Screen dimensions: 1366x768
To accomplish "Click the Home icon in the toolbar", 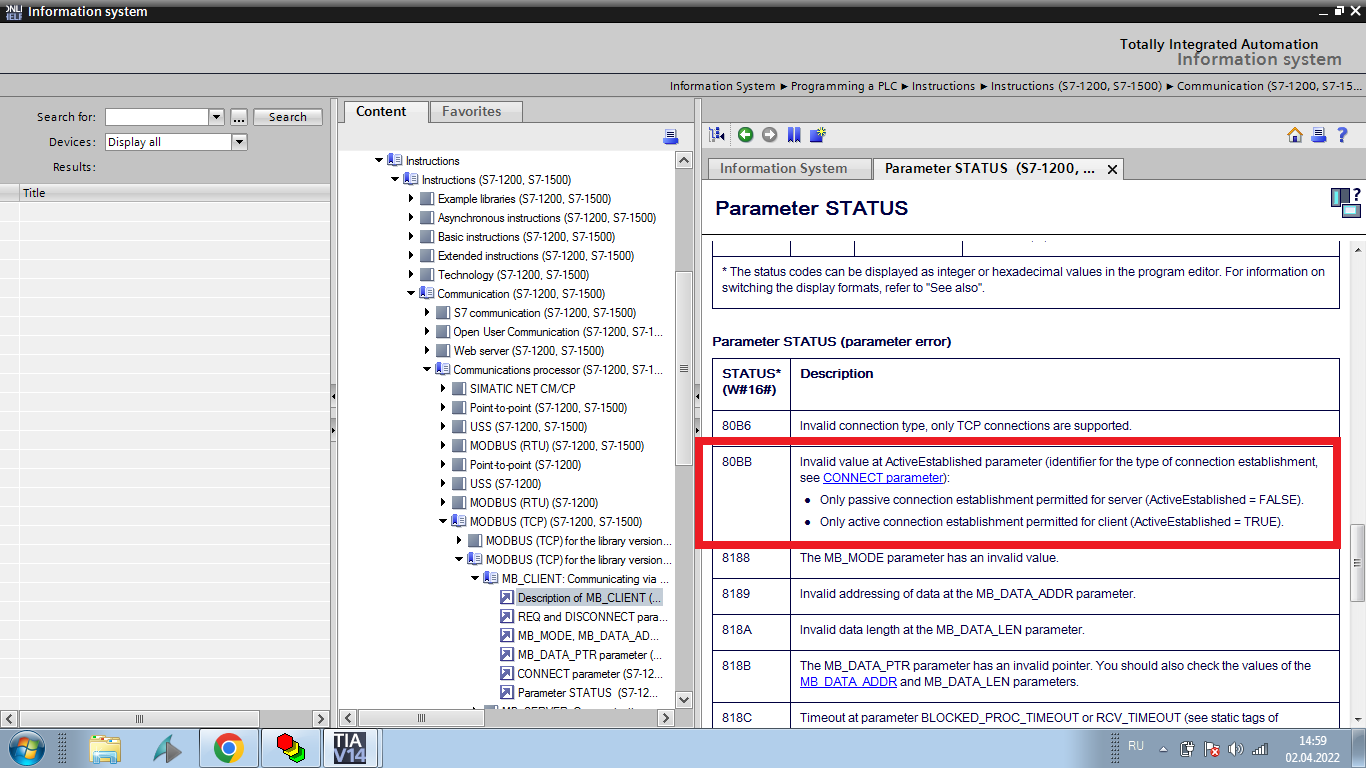I will [x=1295, y=135].
